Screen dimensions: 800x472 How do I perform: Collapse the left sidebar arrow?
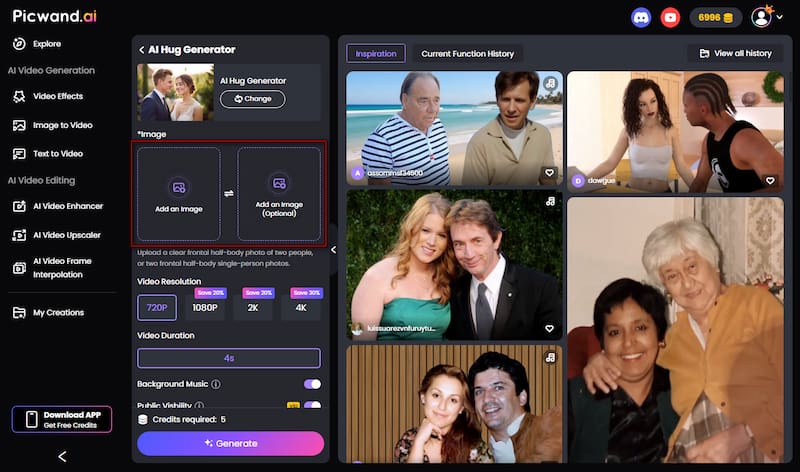tap(62, 456)
